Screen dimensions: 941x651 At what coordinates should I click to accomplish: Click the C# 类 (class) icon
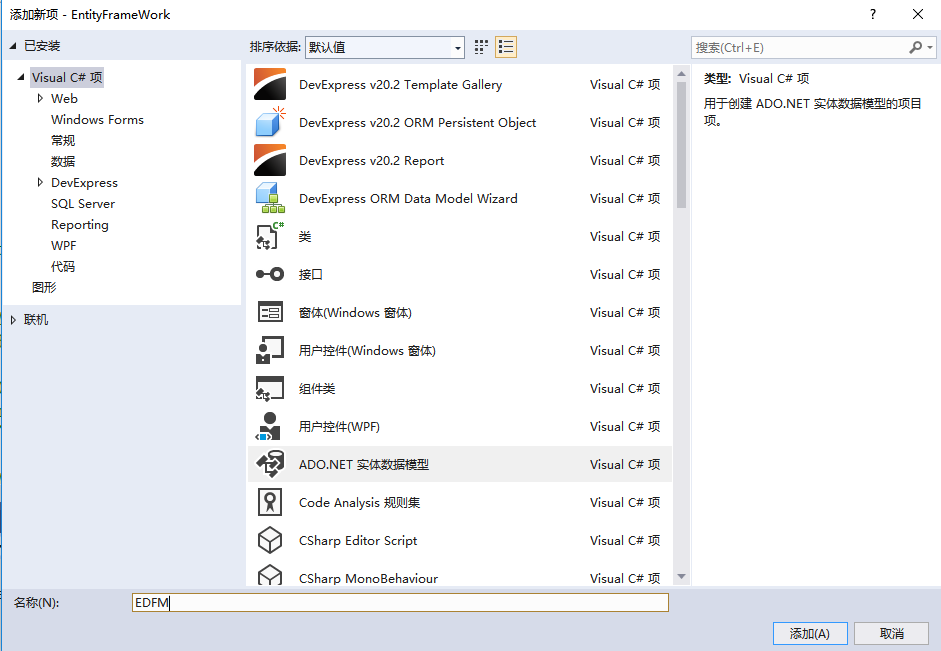[x=269, y=236]
